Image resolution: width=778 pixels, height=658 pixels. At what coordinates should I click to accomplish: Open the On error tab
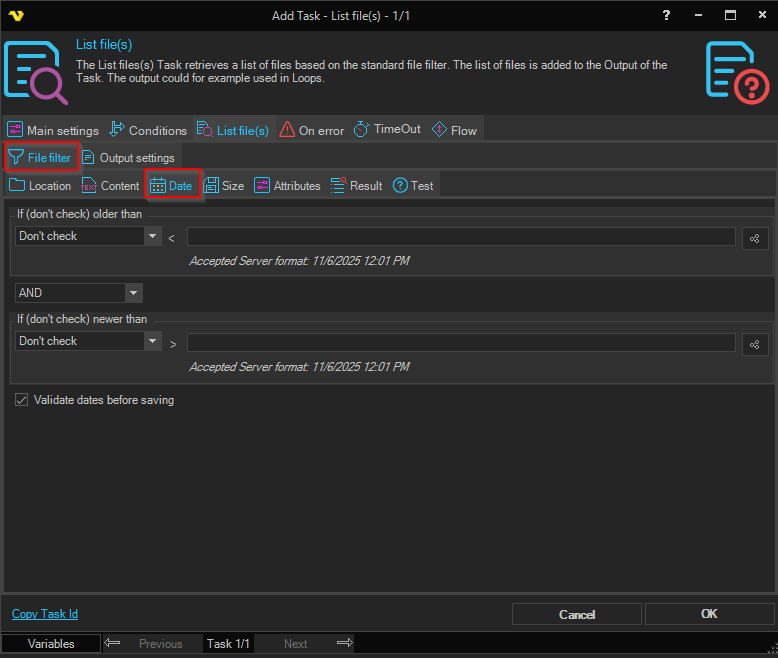point(312,130)
